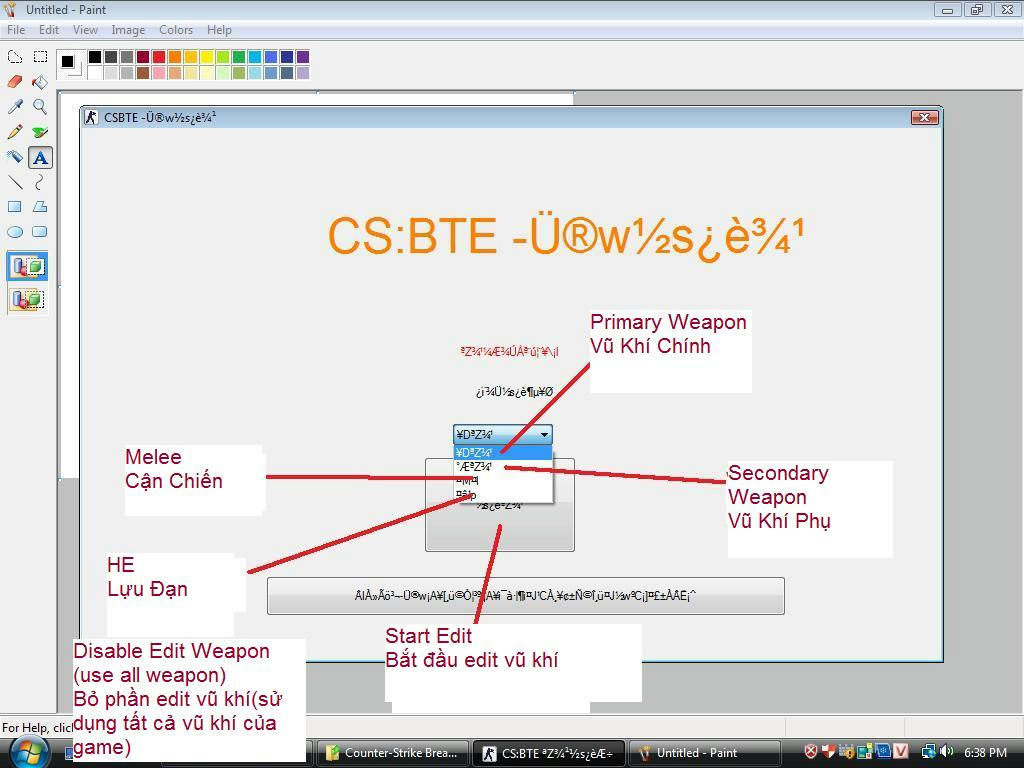Open the View menu
1024x768 pixels.
85,30
